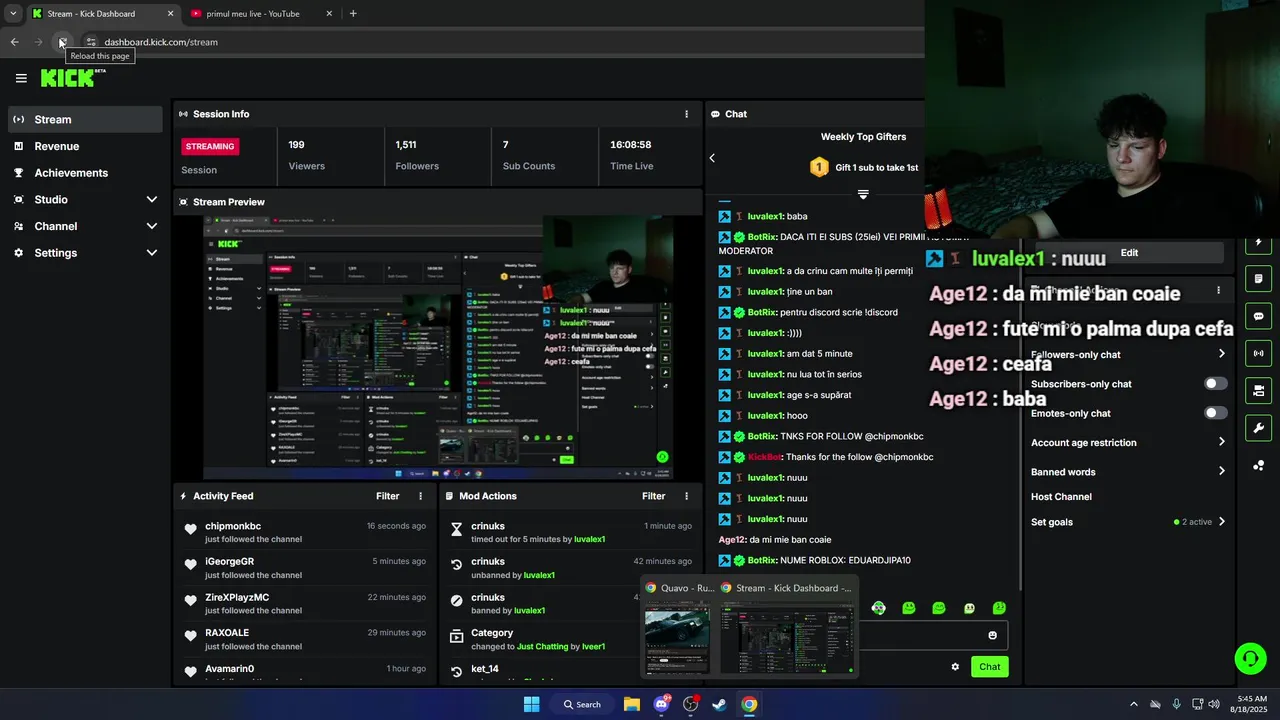Expand the Studio sidebar section

click(152, 200)
